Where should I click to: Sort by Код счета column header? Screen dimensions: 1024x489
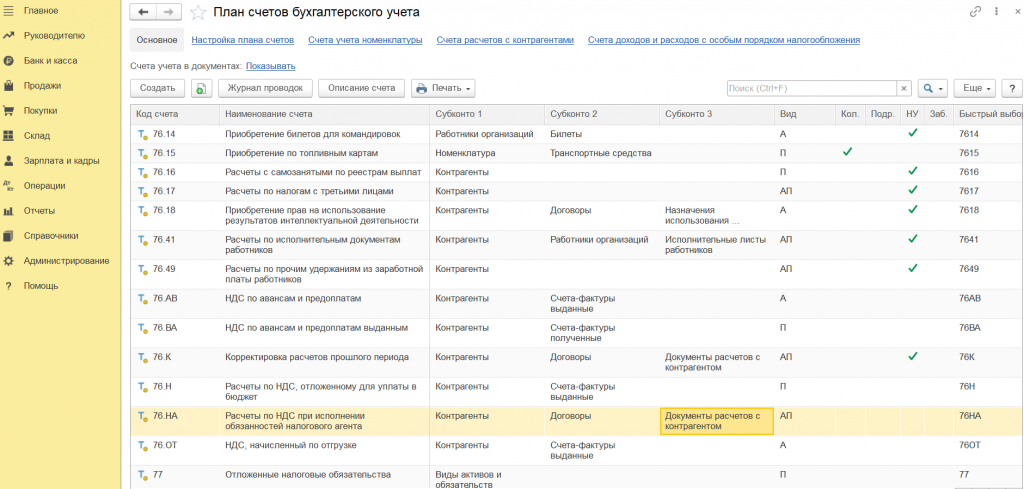(175, 114)
